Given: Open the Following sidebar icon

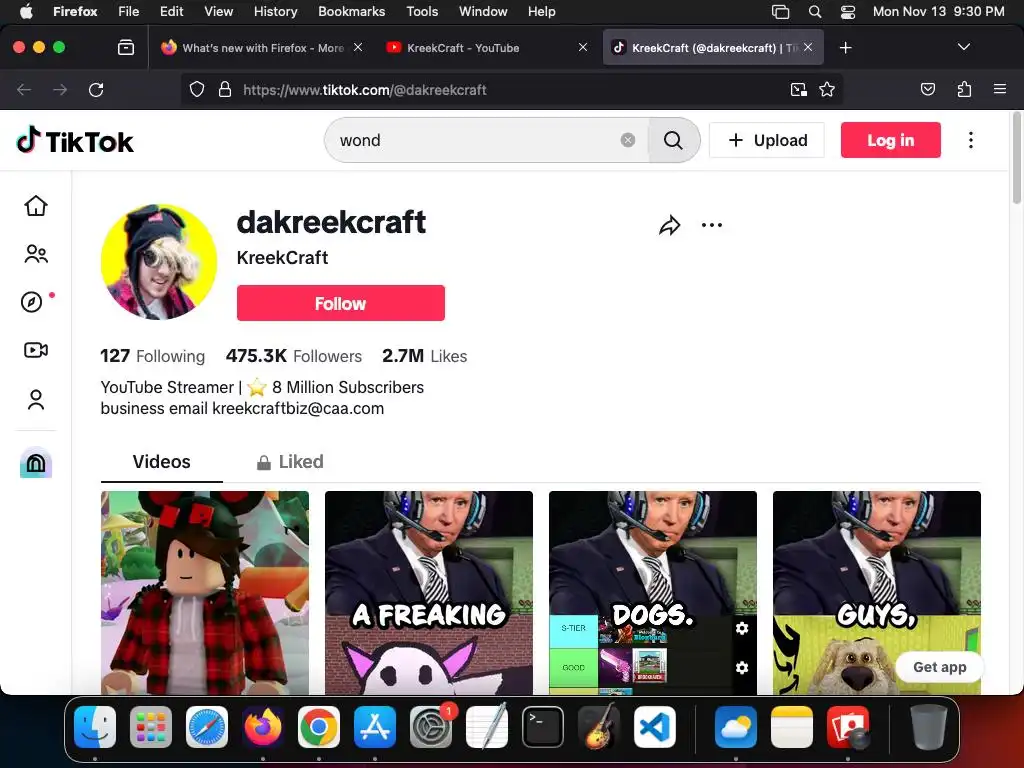Looking at the screenshot, I should (x=36, y=253).
